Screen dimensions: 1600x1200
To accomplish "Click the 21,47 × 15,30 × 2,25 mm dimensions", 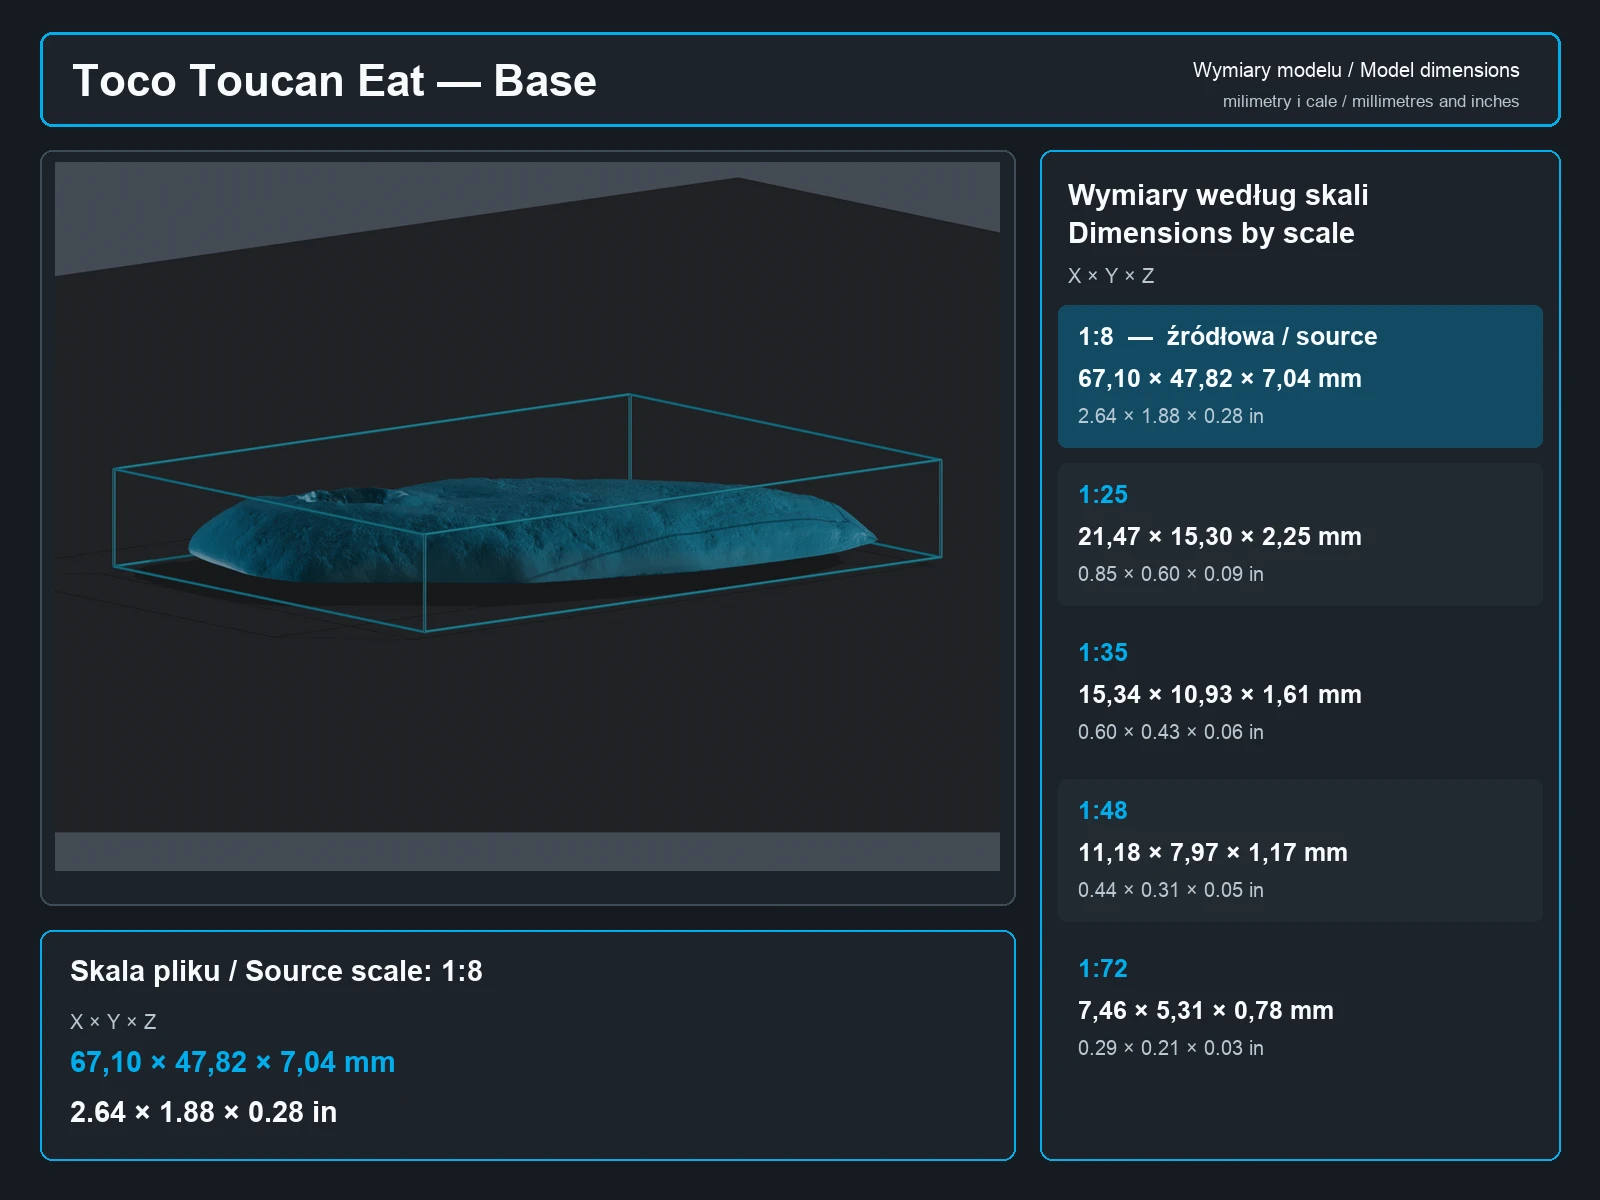I will click(1220, 537).
